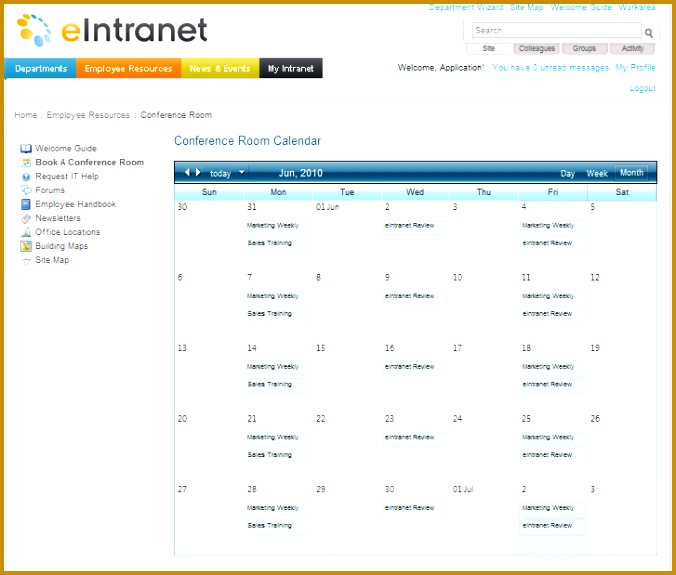This screenshot has height=575, width=676.
Task: Click the Request IT Help icon
Action: [26, 176]
